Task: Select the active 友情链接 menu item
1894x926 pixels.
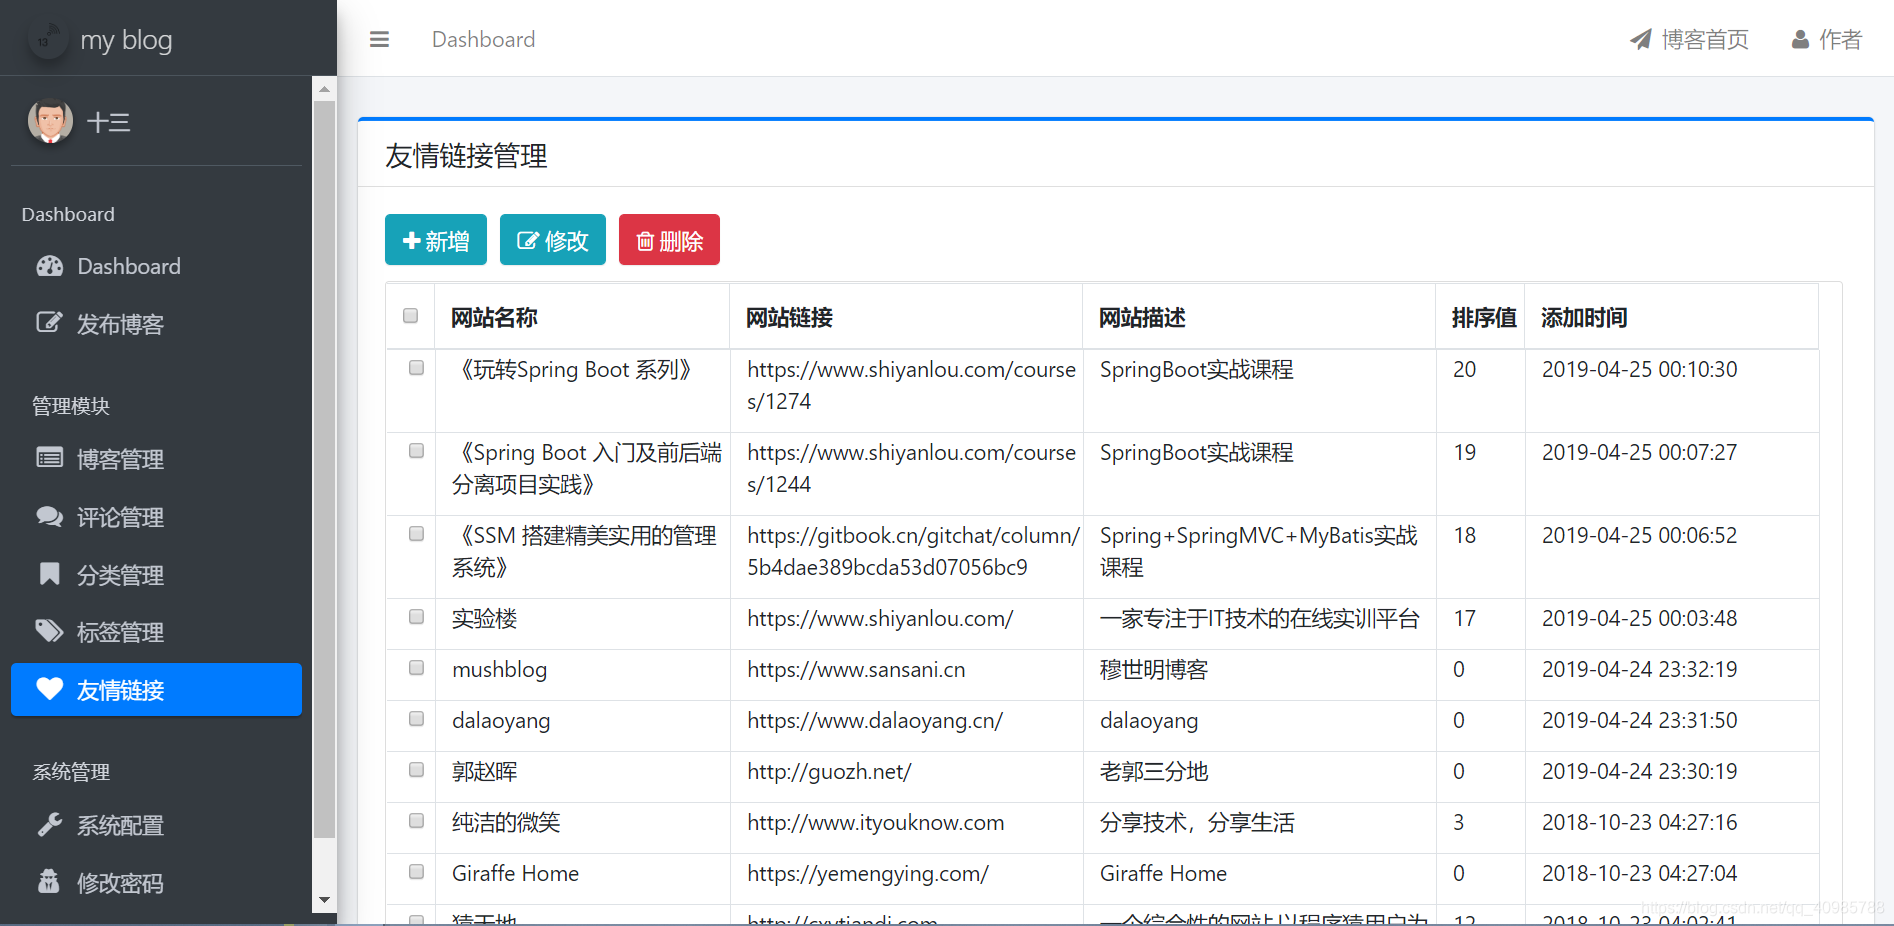Action: click(156, 690)
